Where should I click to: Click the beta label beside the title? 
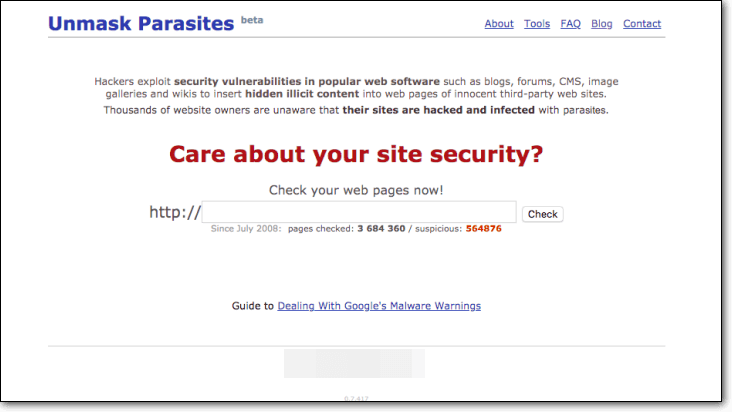(x=252, y=18)
